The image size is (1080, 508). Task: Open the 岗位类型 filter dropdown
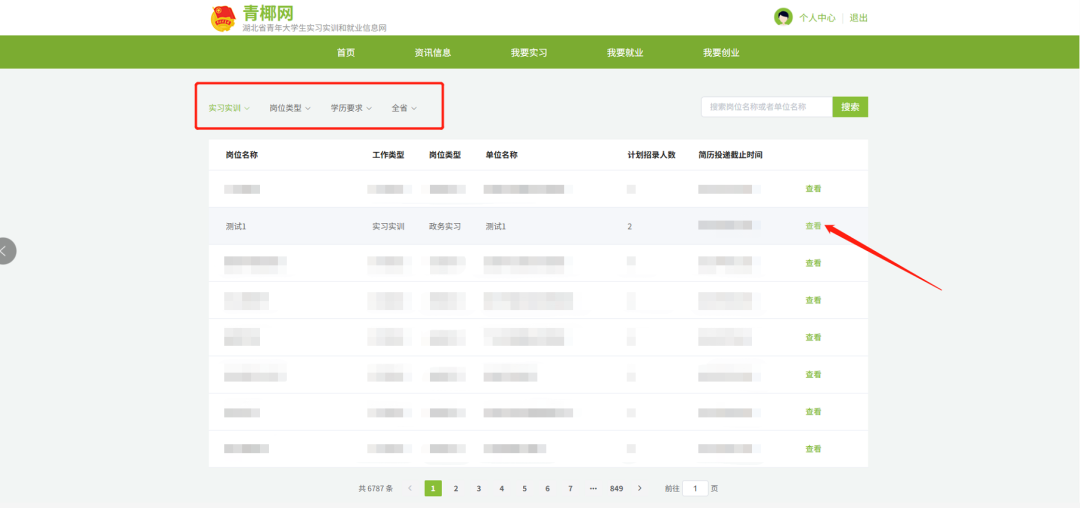tap(290, 108)
